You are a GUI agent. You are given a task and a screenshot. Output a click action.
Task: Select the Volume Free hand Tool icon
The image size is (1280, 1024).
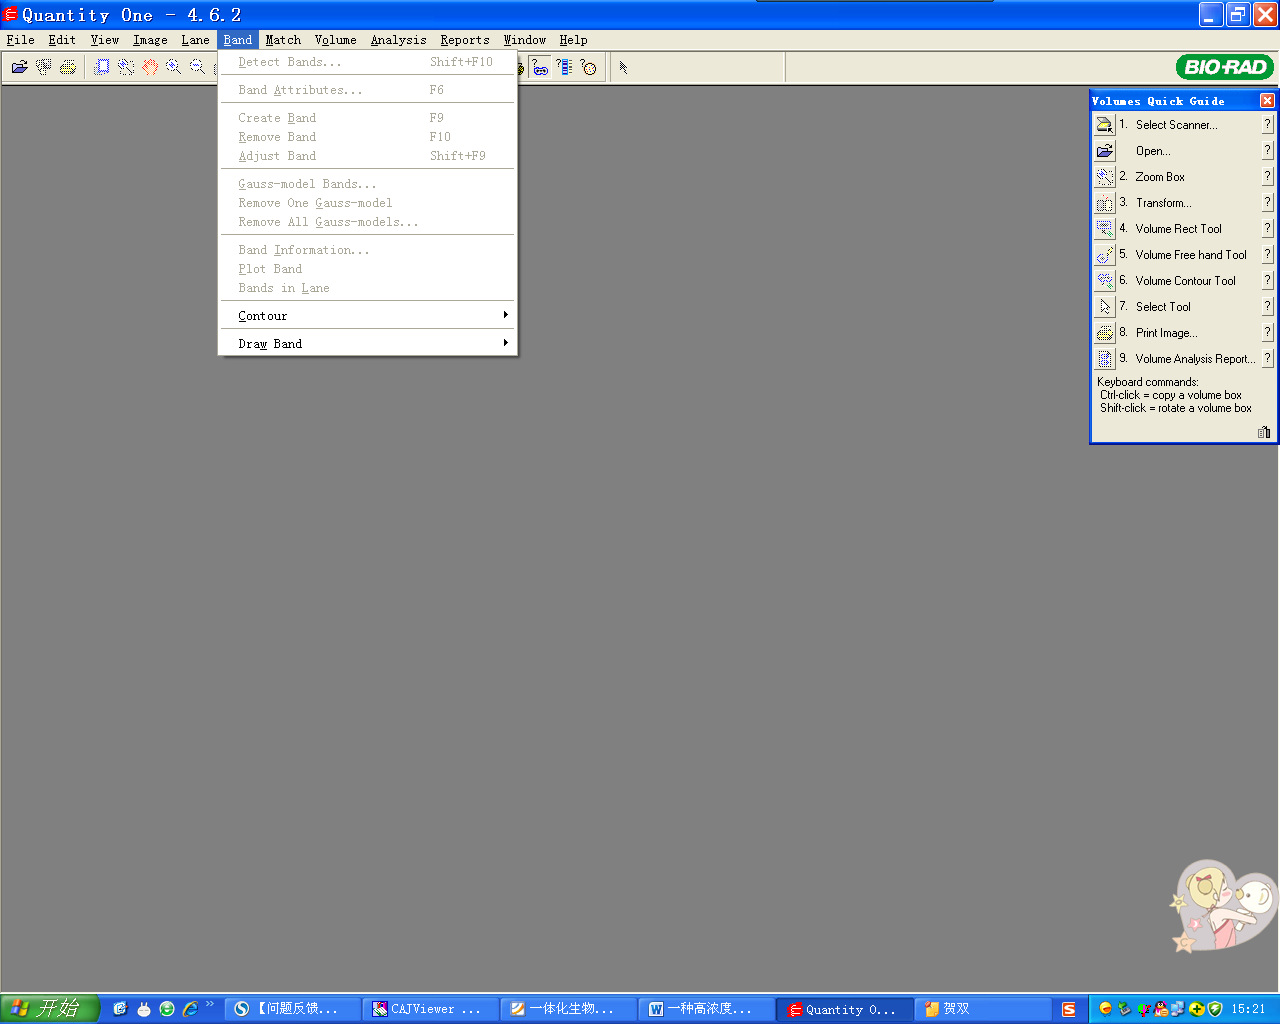coord(1105,255)
